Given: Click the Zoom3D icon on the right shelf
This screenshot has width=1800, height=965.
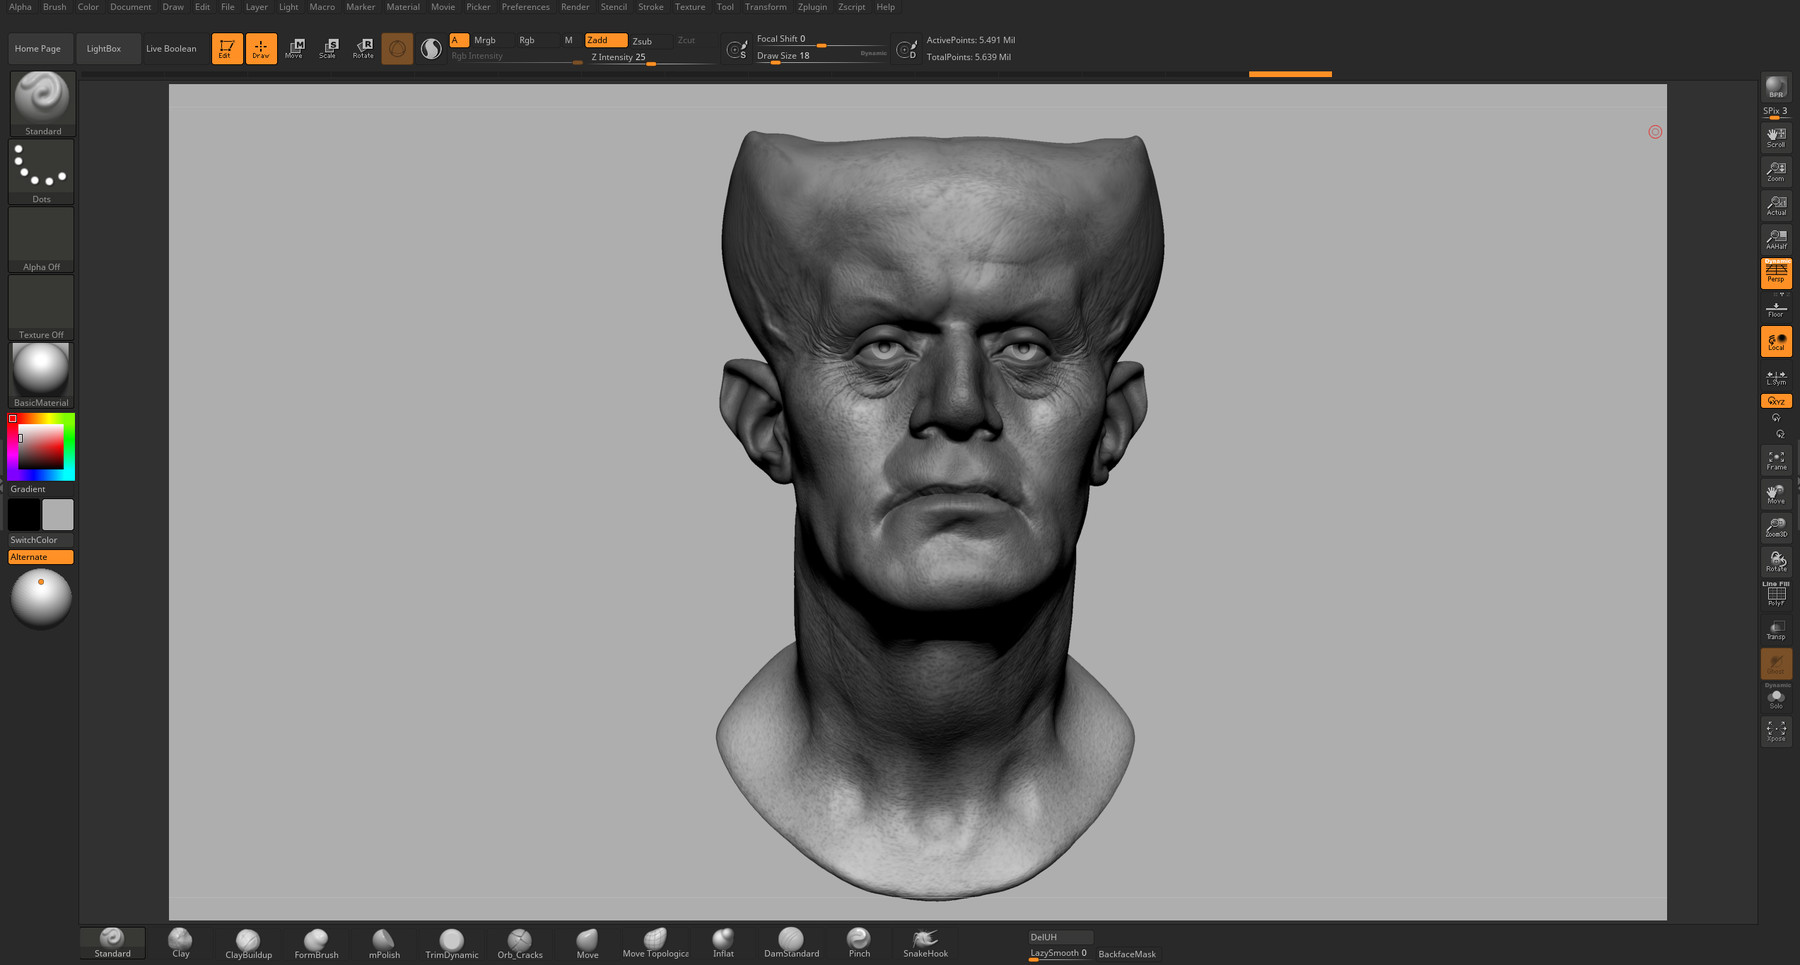Looking at the screenshot, I should pos(1776,525).
